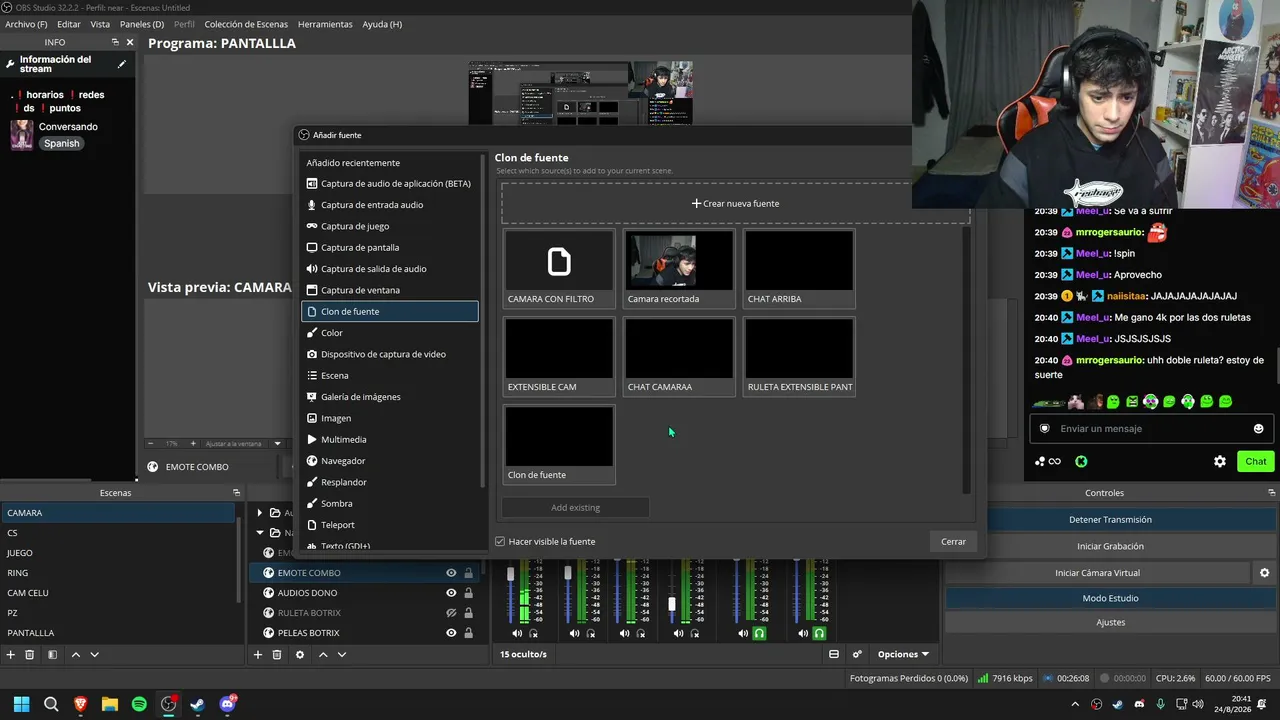Click Crear nueva fuente button
Image resolution: width=1280 pixels, height=720 pixels.
(x=735, y=204)
